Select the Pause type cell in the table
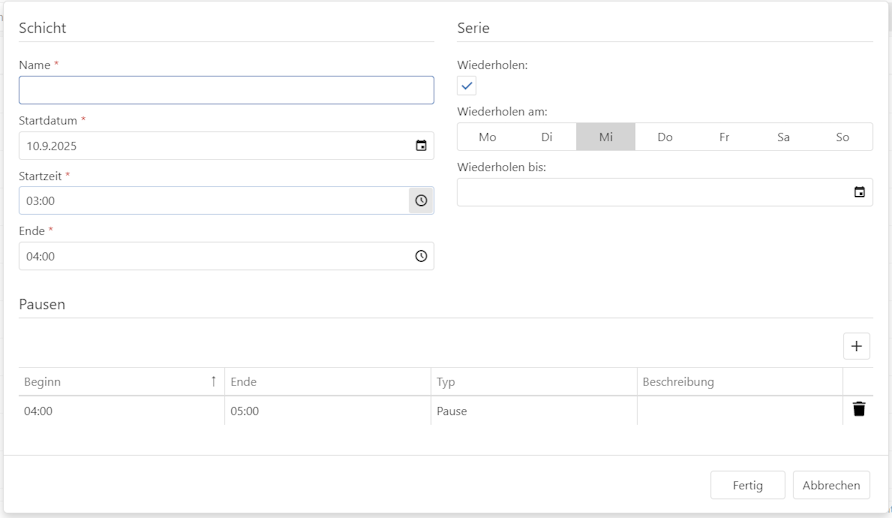 point(533,411)
